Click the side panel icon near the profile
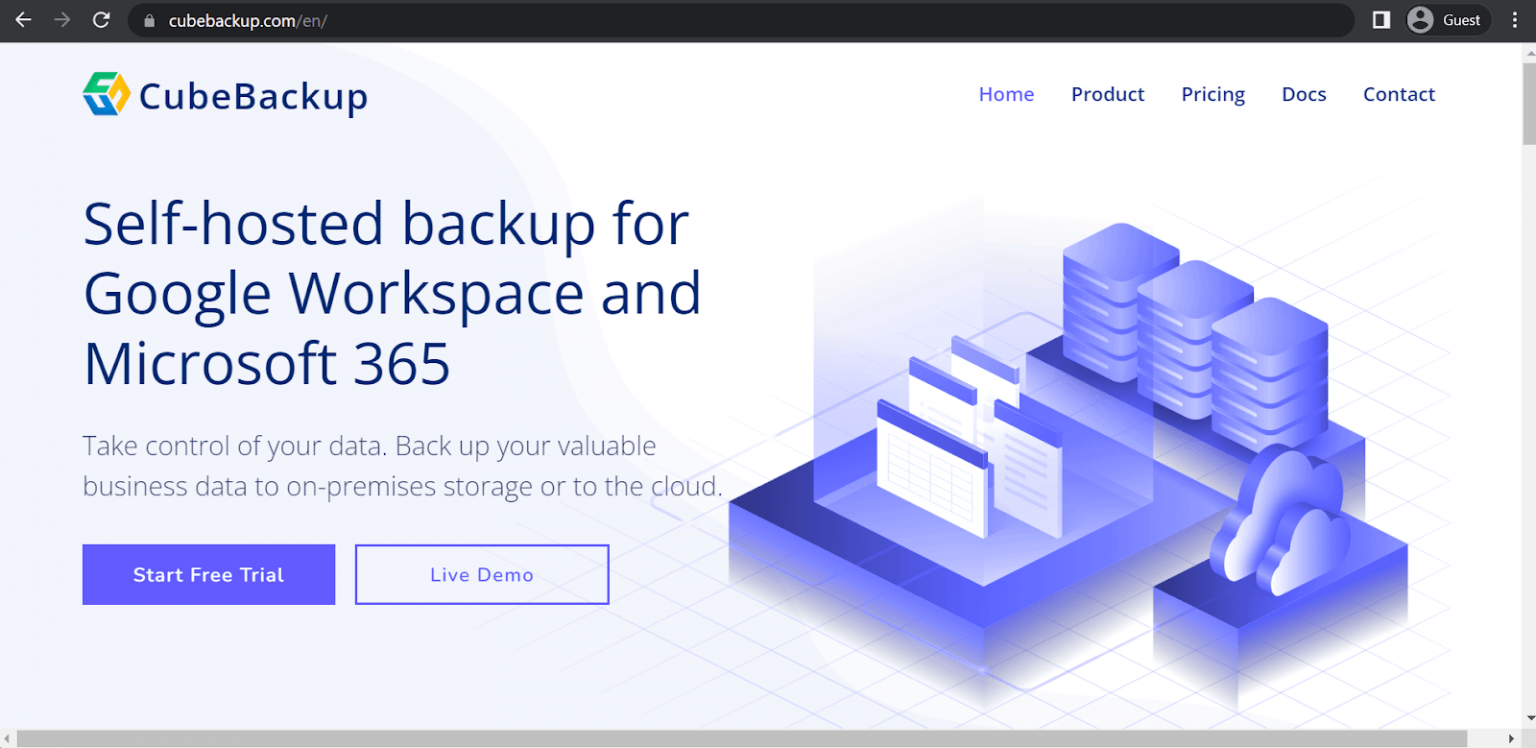1536x748 pixels. tap(1379, 20)
